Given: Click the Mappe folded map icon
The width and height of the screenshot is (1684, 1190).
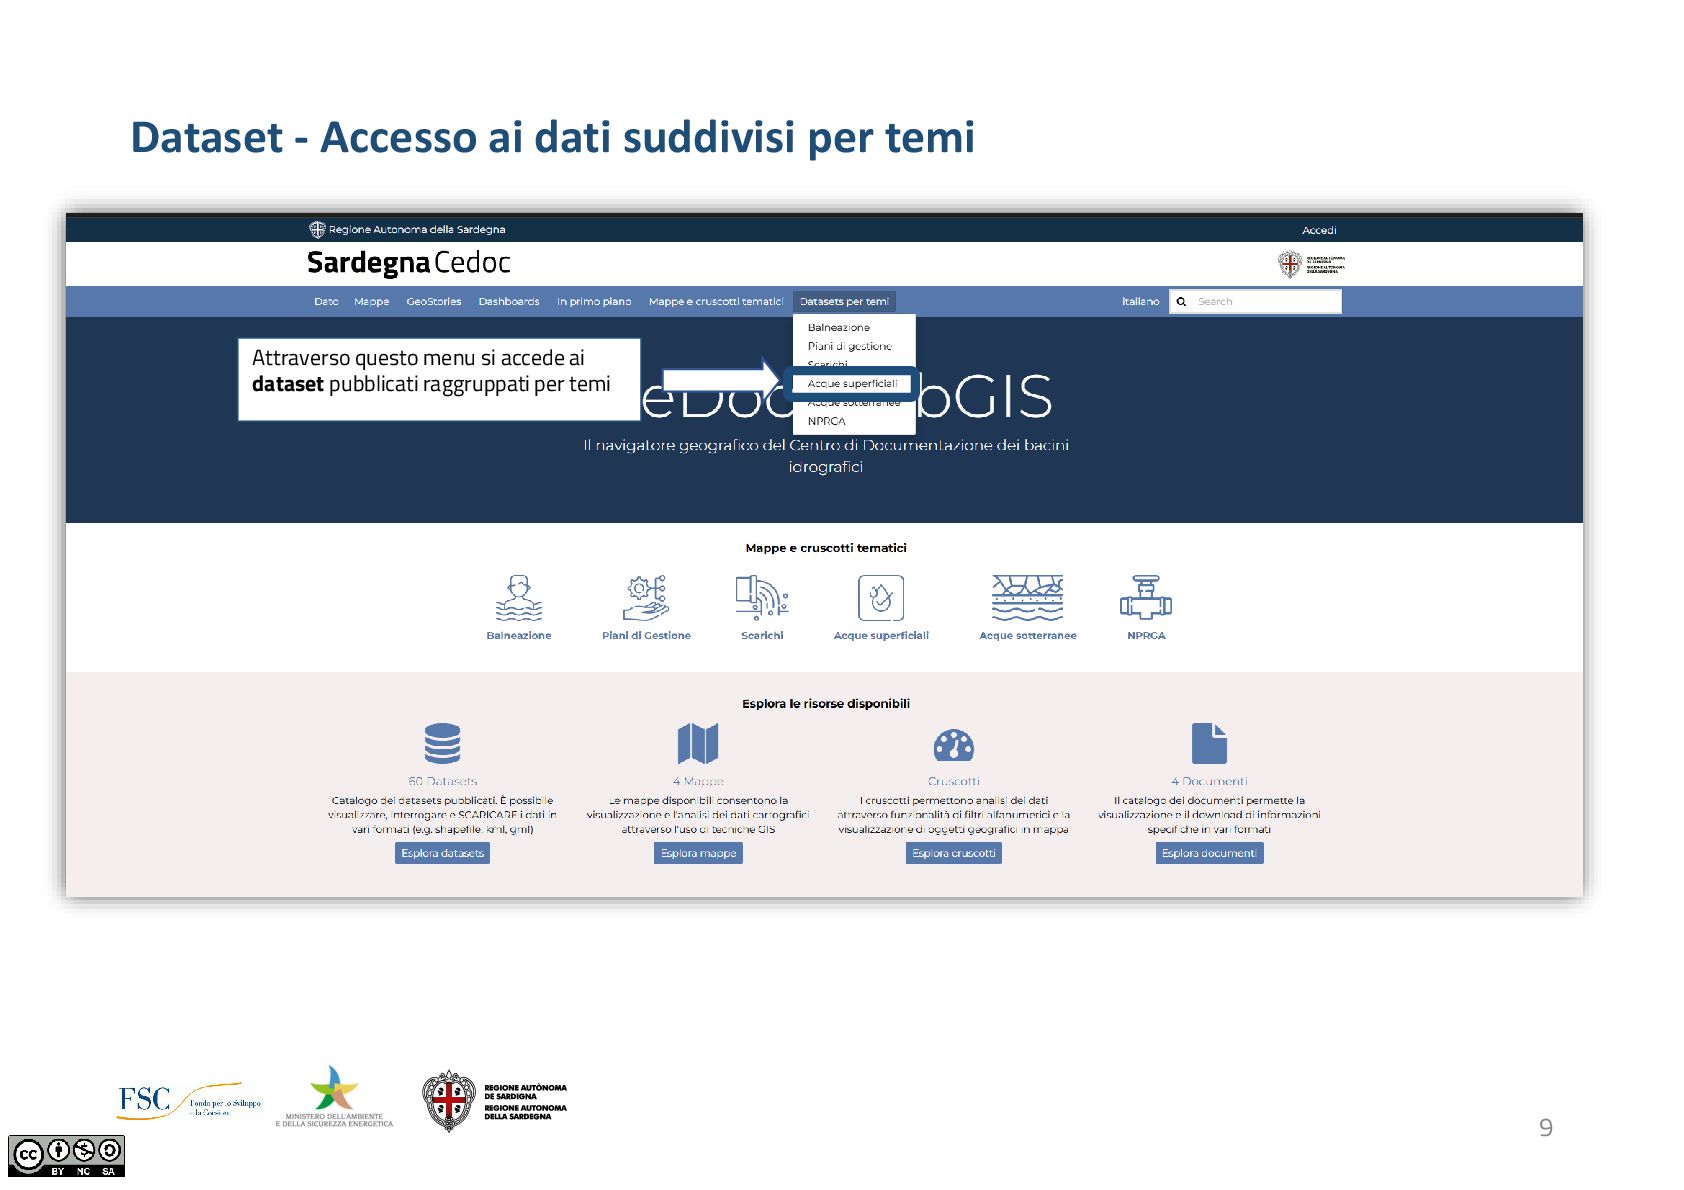Looking at the screenshot, I should (698, 743).
